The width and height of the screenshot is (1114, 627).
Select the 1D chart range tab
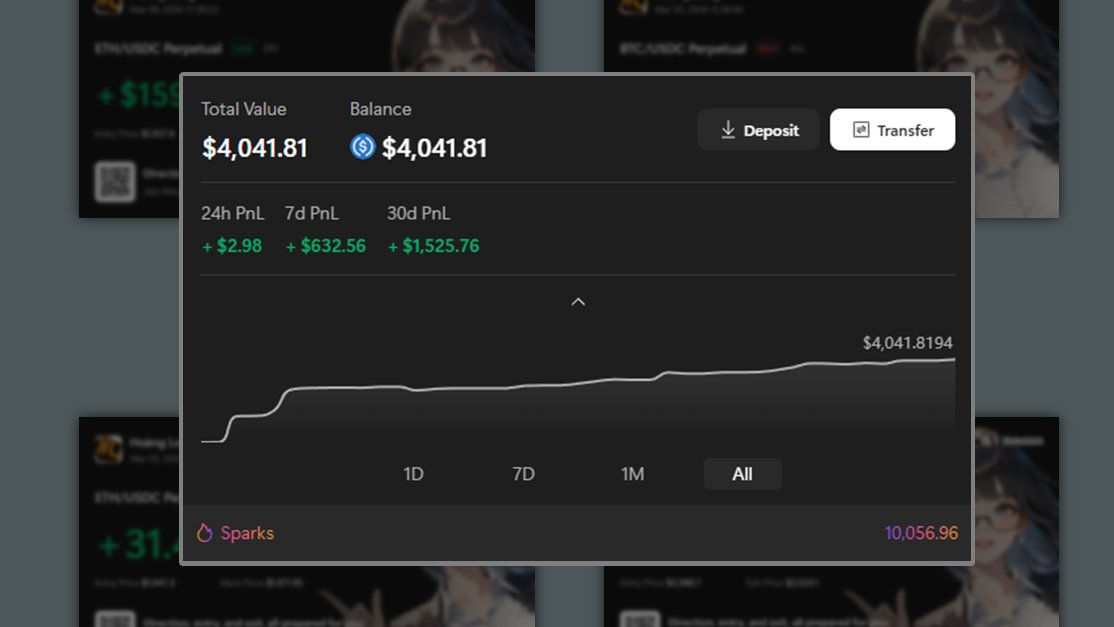point(413,474)
